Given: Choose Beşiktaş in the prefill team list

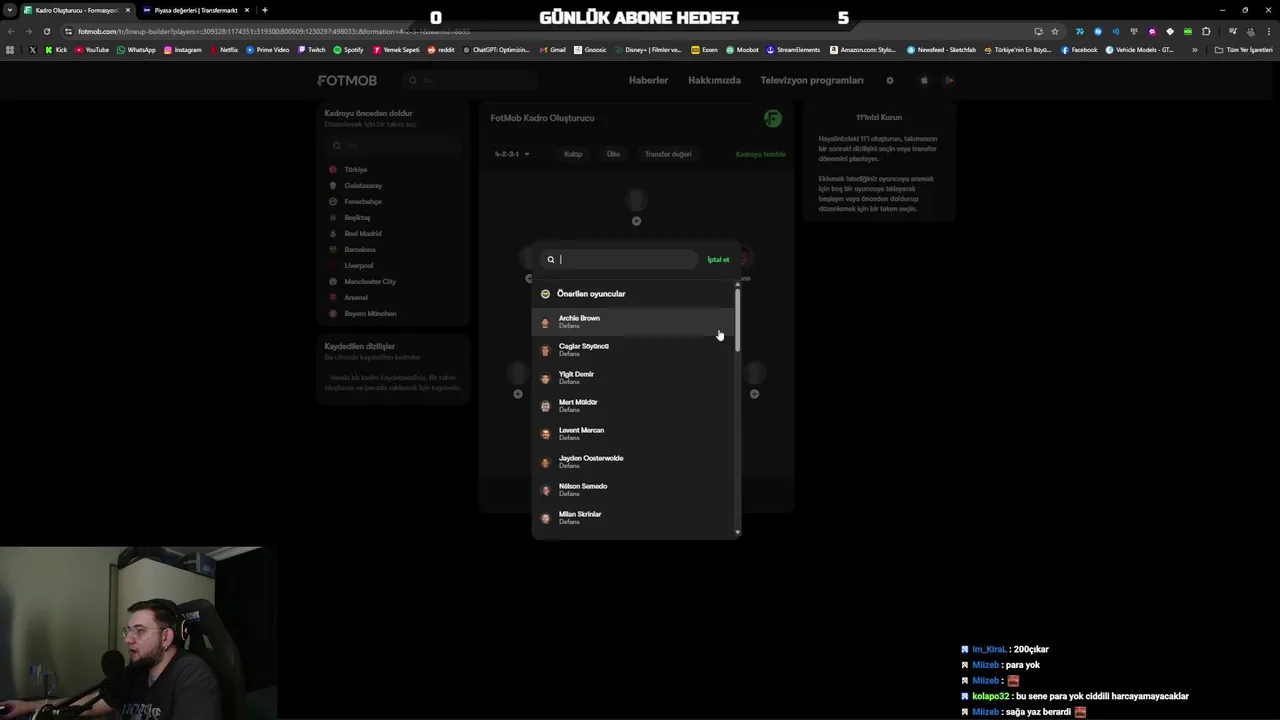Looking at the screenshot, I should [x=394, y=217].
